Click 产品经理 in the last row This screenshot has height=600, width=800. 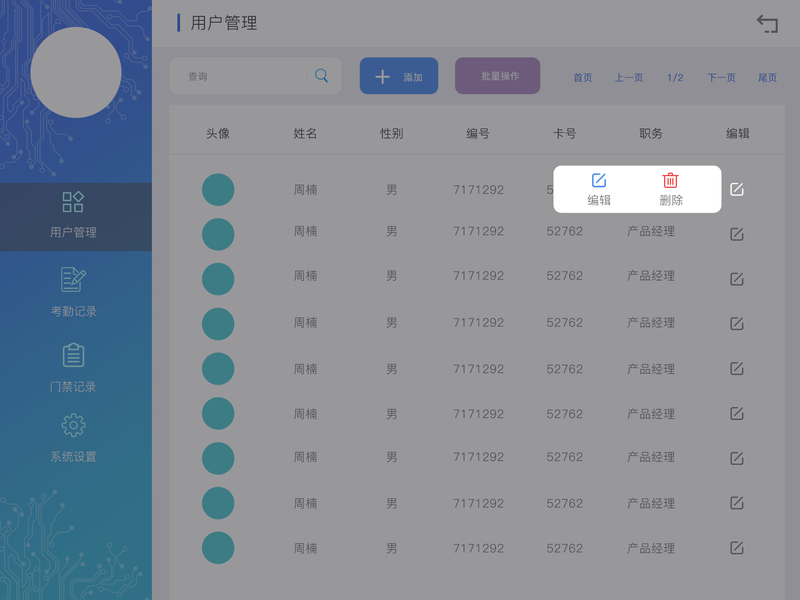[x=651, y=548]
